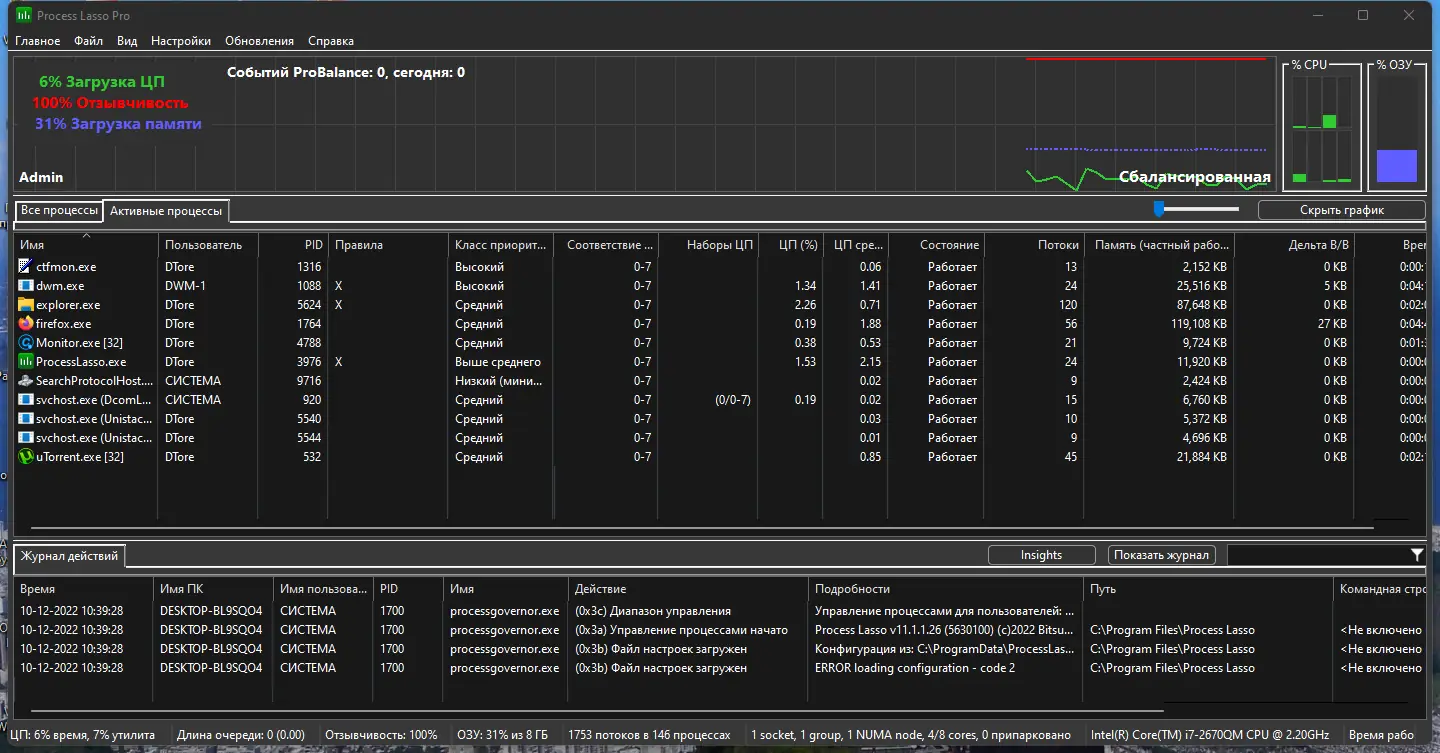Click the SearchProtocolHost process icon
The image size is (1440, 753).
pyautogui.click(x=26, y=381)
